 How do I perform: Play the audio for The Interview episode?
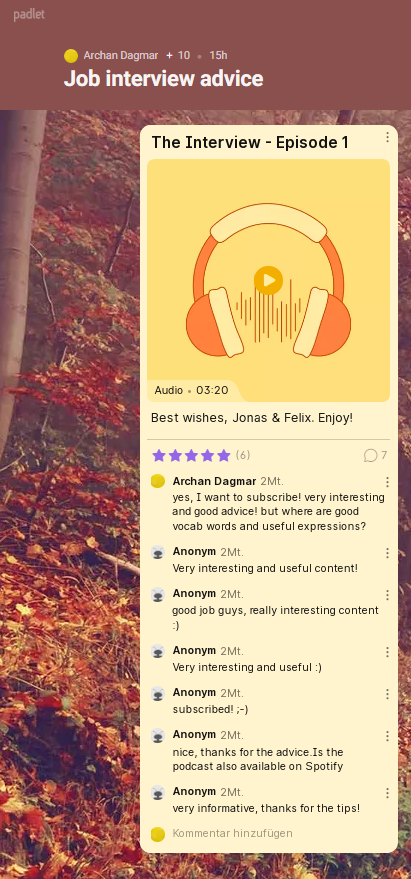(268, 280)
